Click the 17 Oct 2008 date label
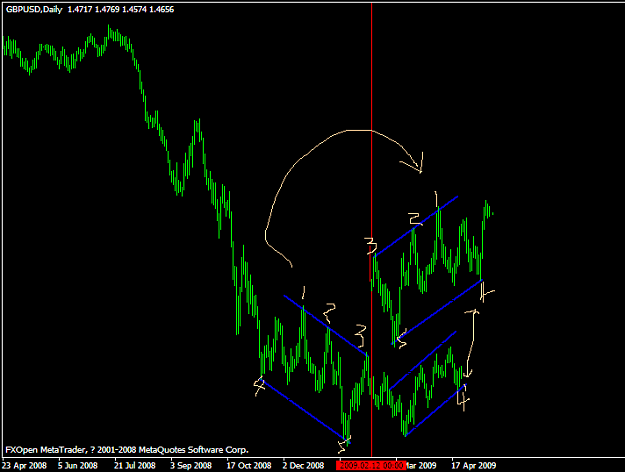This screenshot has width=625, height=472. (249, 465)
